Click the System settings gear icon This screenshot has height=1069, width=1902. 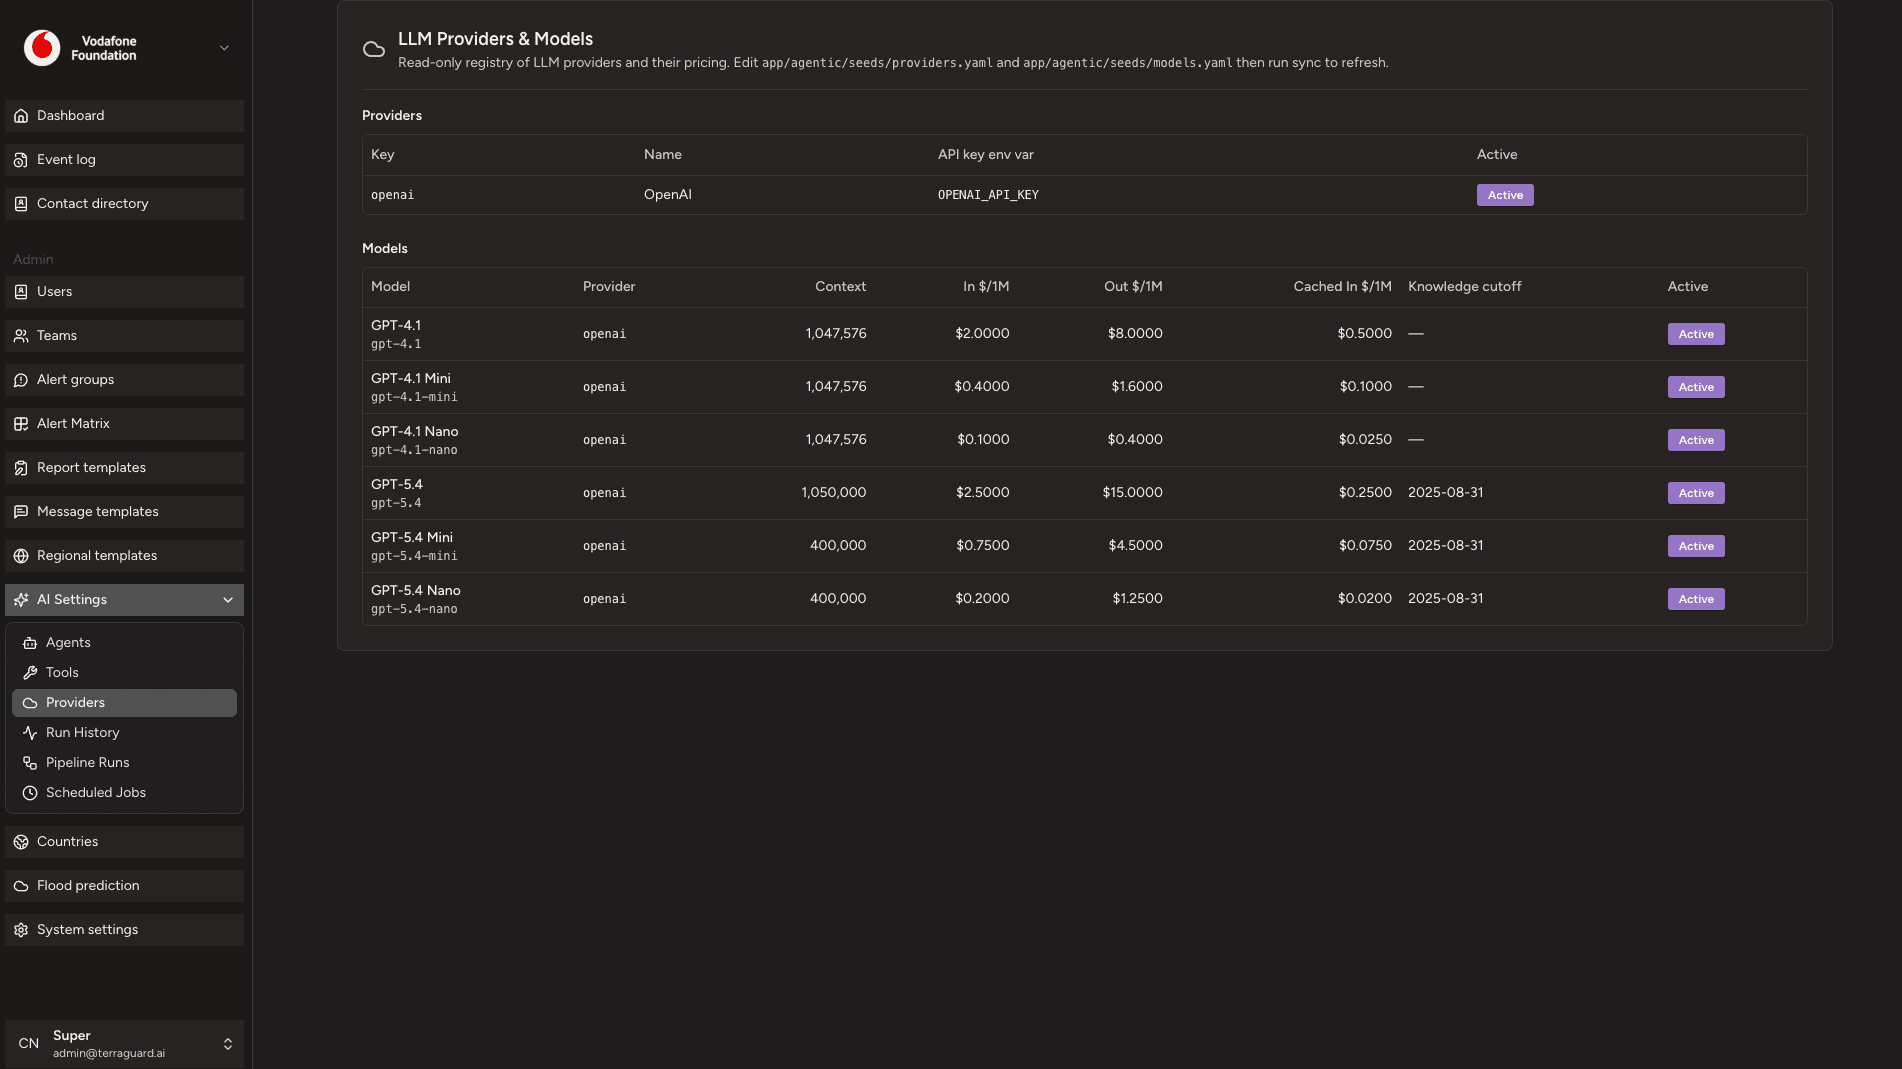(21, 930)
